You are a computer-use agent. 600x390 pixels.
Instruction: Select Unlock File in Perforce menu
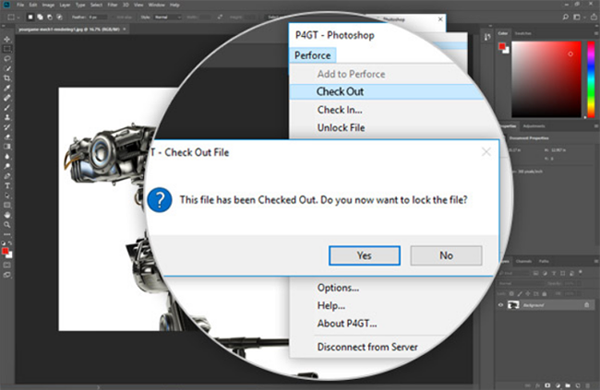[x=341, y=127]
